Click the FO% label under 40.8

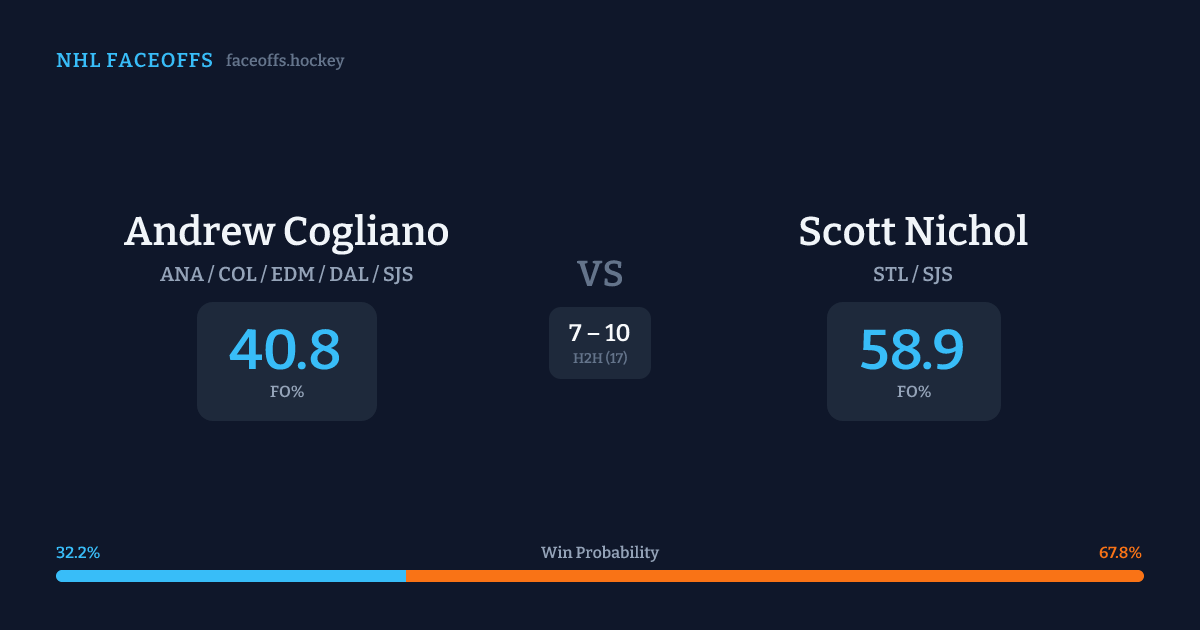tap(286, 392)
